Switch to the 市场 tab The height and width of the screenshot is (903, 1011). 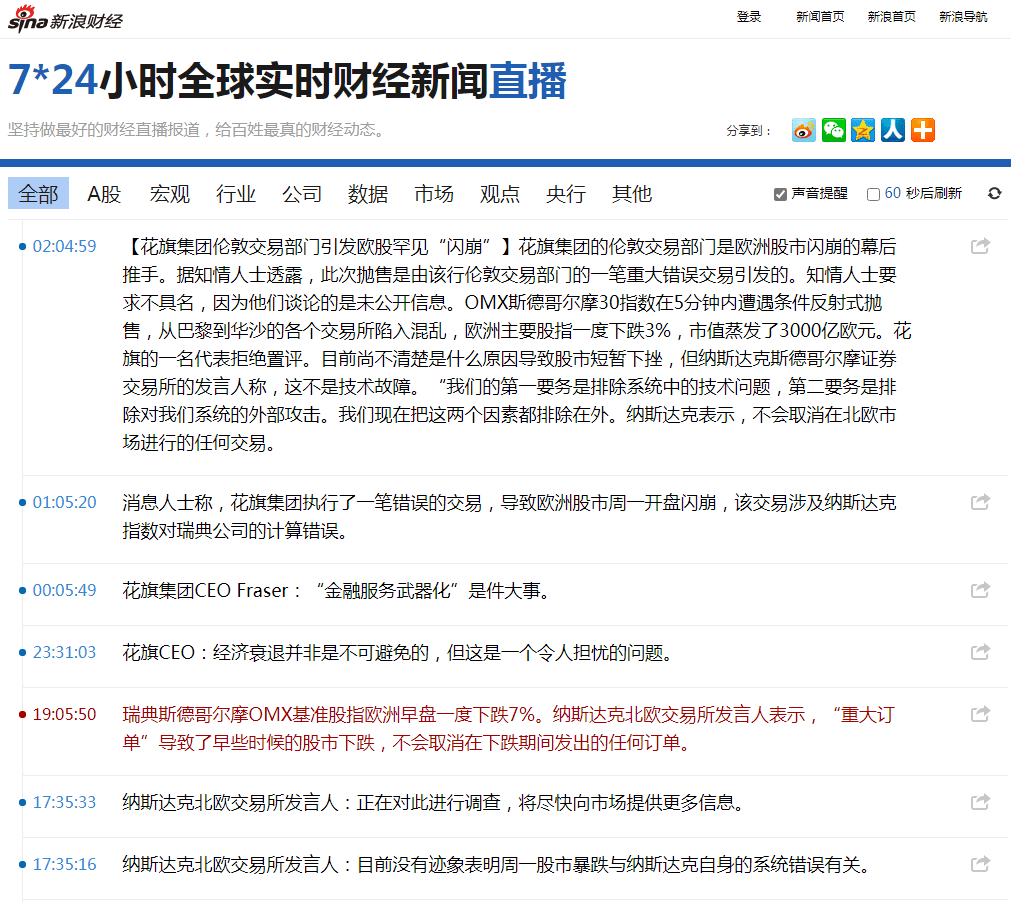click(x=434, y=194)
